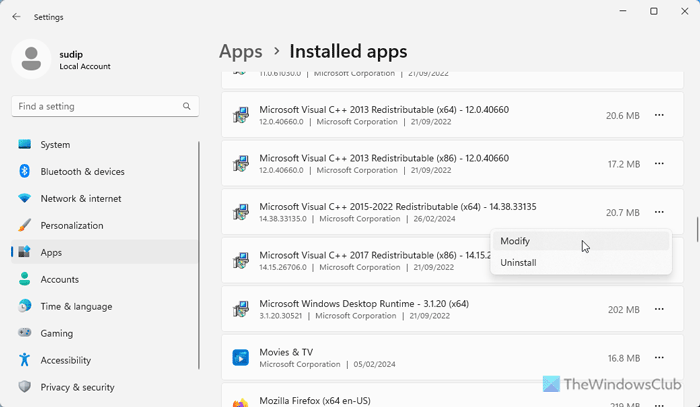Viewport: 700px width, 407px height.
Task: Click Visual C++ 2013 Redistributable (x86) title
Action: pos(384,158)
